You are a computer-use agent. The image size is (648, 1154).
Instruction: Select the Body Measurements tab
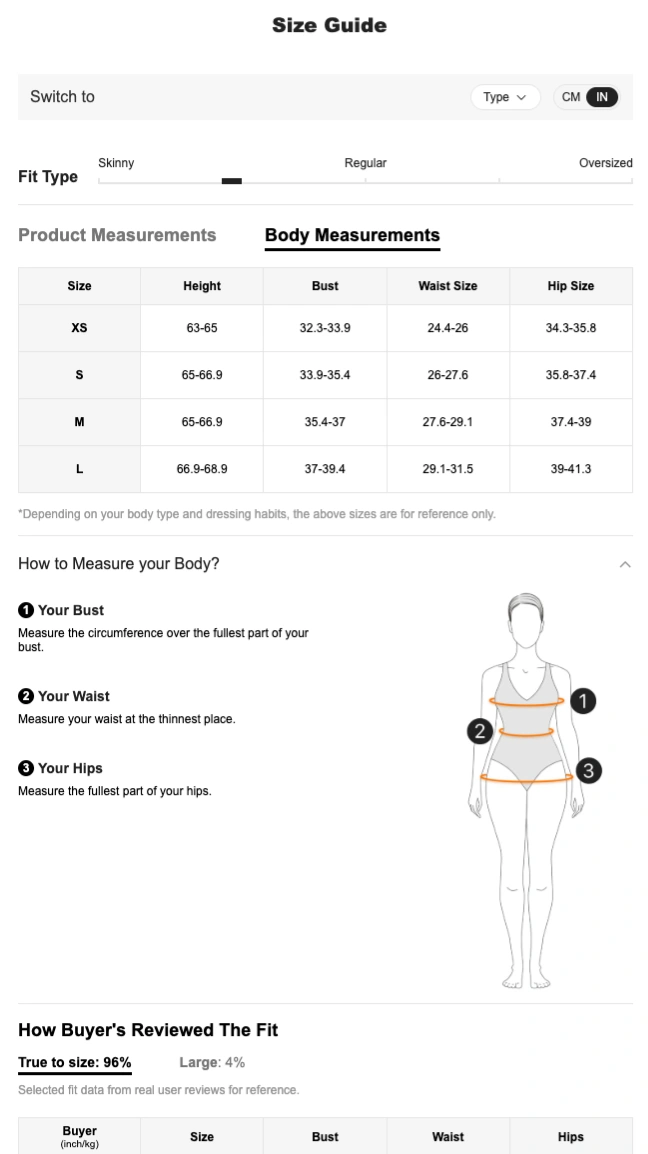point(352,235)
